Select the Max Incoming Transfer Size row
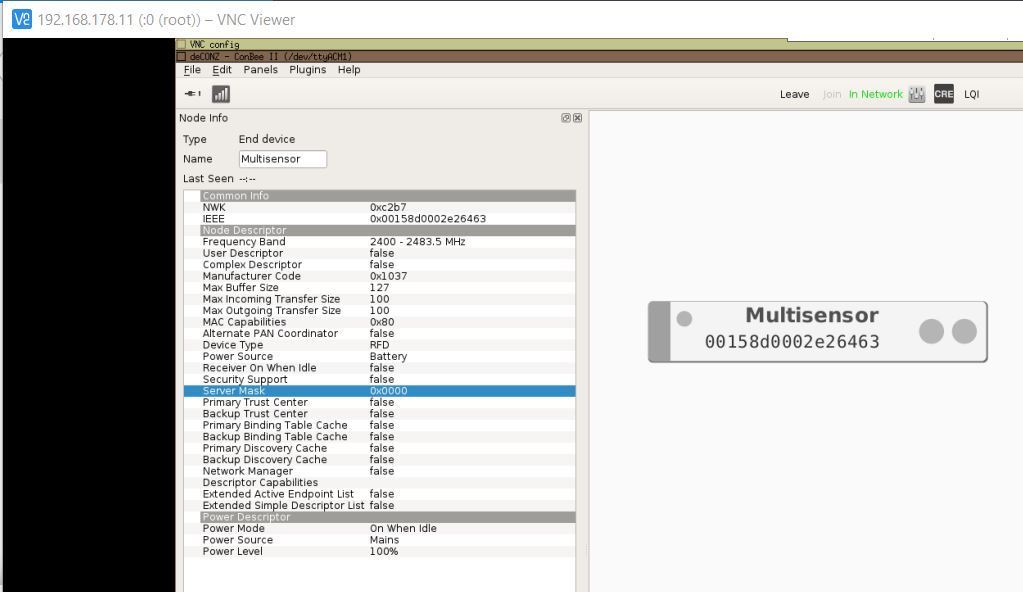1023x592 pixels. point(380,299)
